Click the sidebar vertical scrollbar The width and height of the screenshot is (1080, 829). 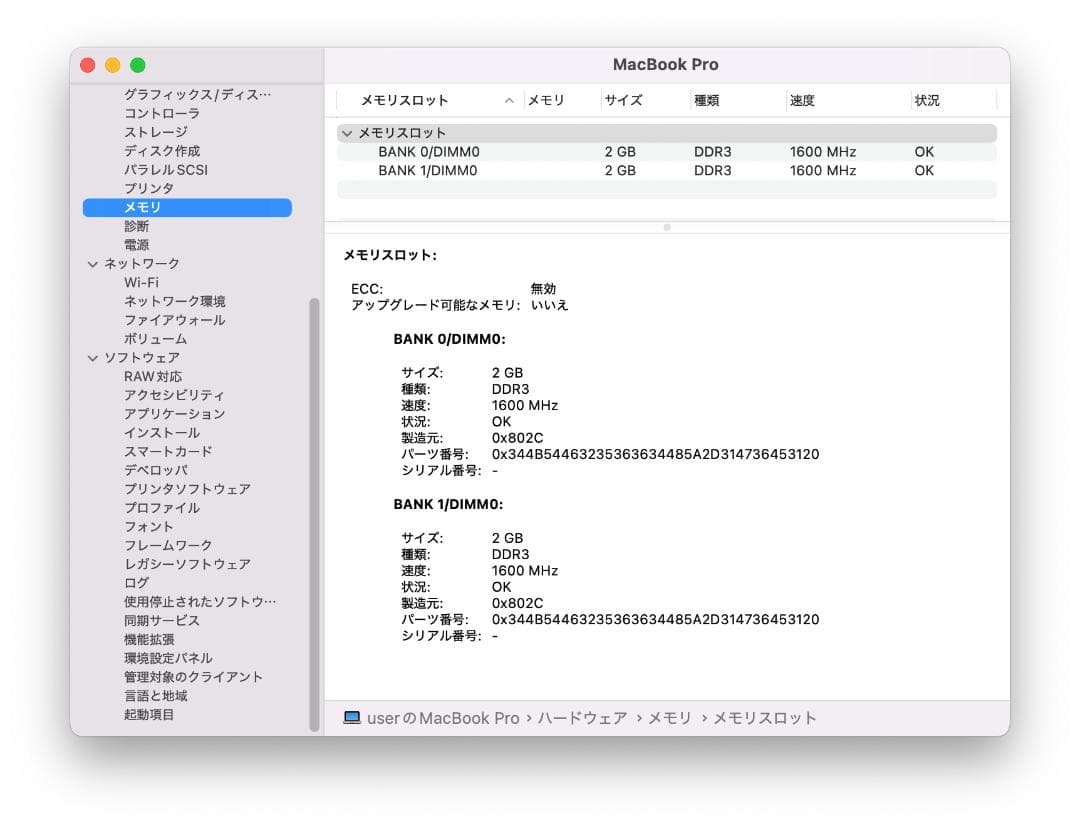click(x=315, y=514)
